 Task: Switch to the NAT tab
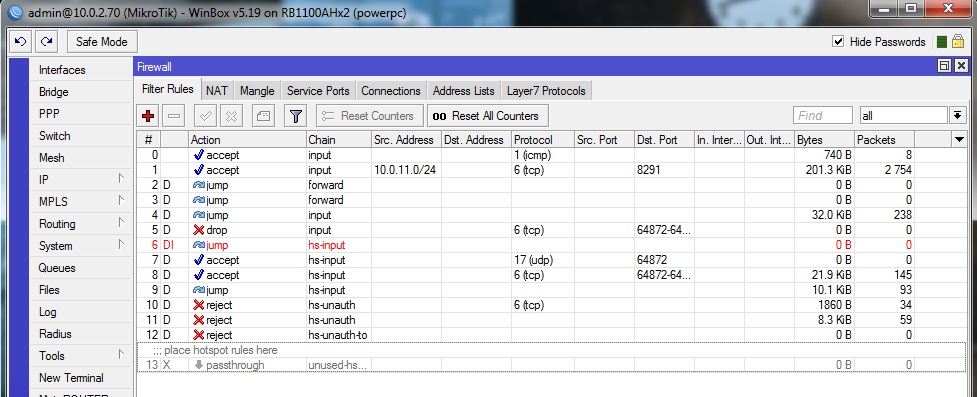[217, 90]
